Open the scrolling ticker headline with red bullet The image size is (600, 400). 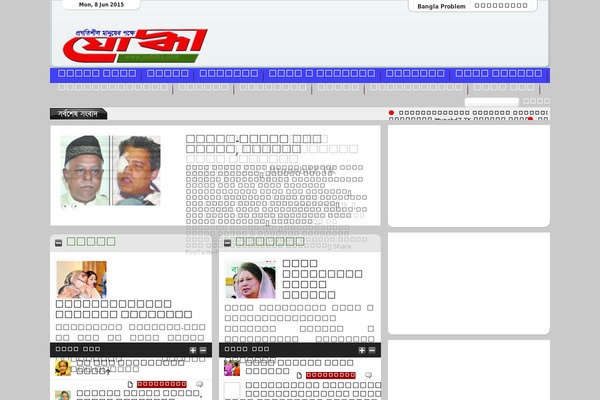473,113
